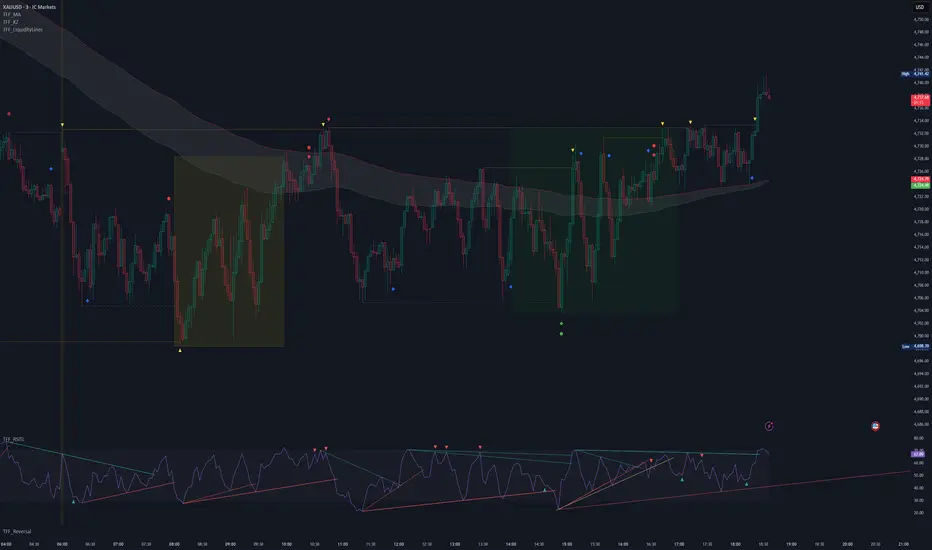Click the TFF_RSI pane indicator label

(14, 439)
